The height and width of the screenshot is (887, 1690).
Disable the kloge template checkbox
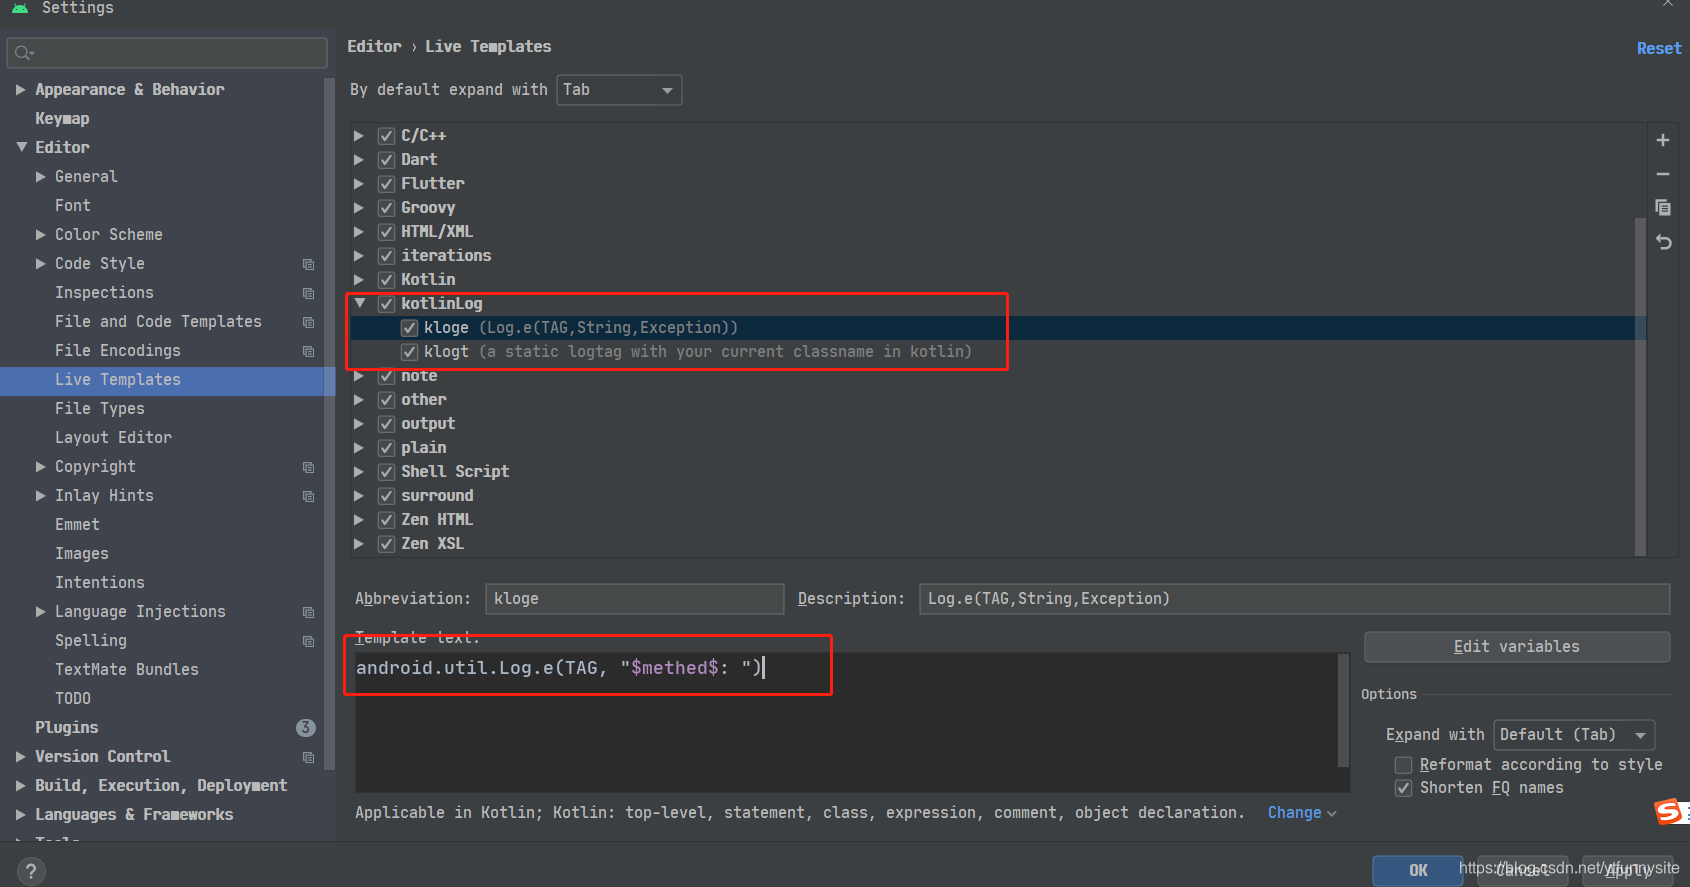pyautogui.click(x=409, y=328)
